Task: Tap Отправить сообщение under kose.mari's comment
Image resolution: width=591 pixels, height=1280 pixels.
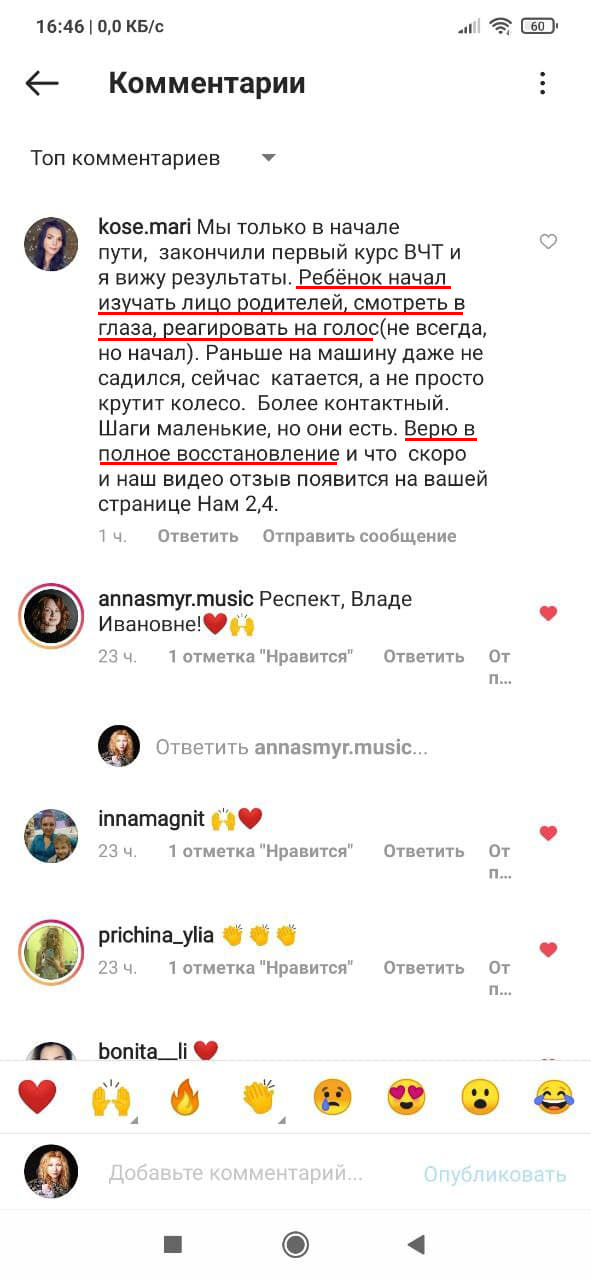Action: 359,536
